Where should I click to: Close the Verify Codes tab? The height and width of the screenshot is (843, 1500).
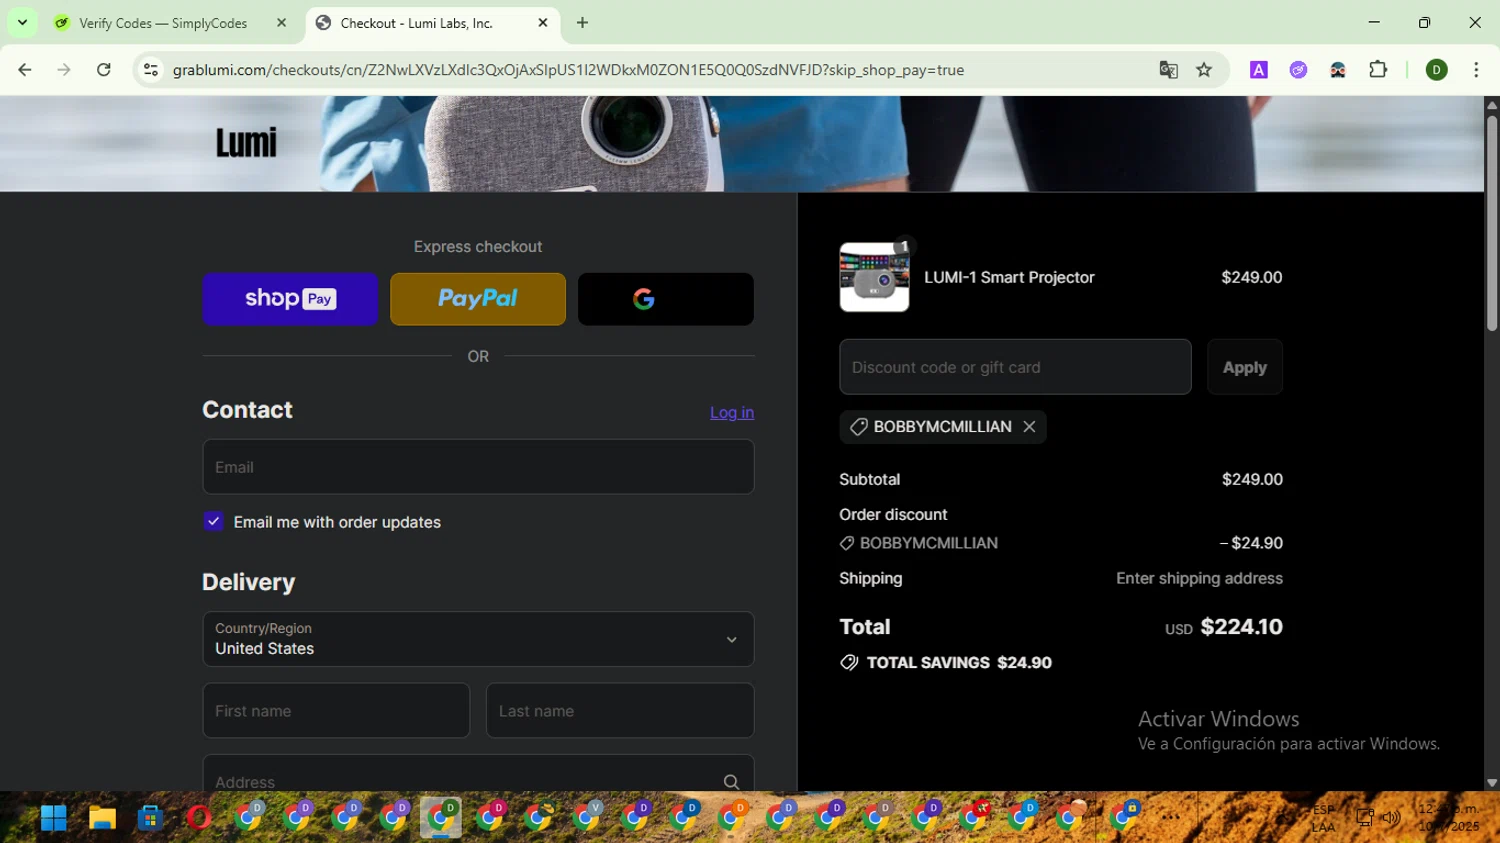click(281, 23)
